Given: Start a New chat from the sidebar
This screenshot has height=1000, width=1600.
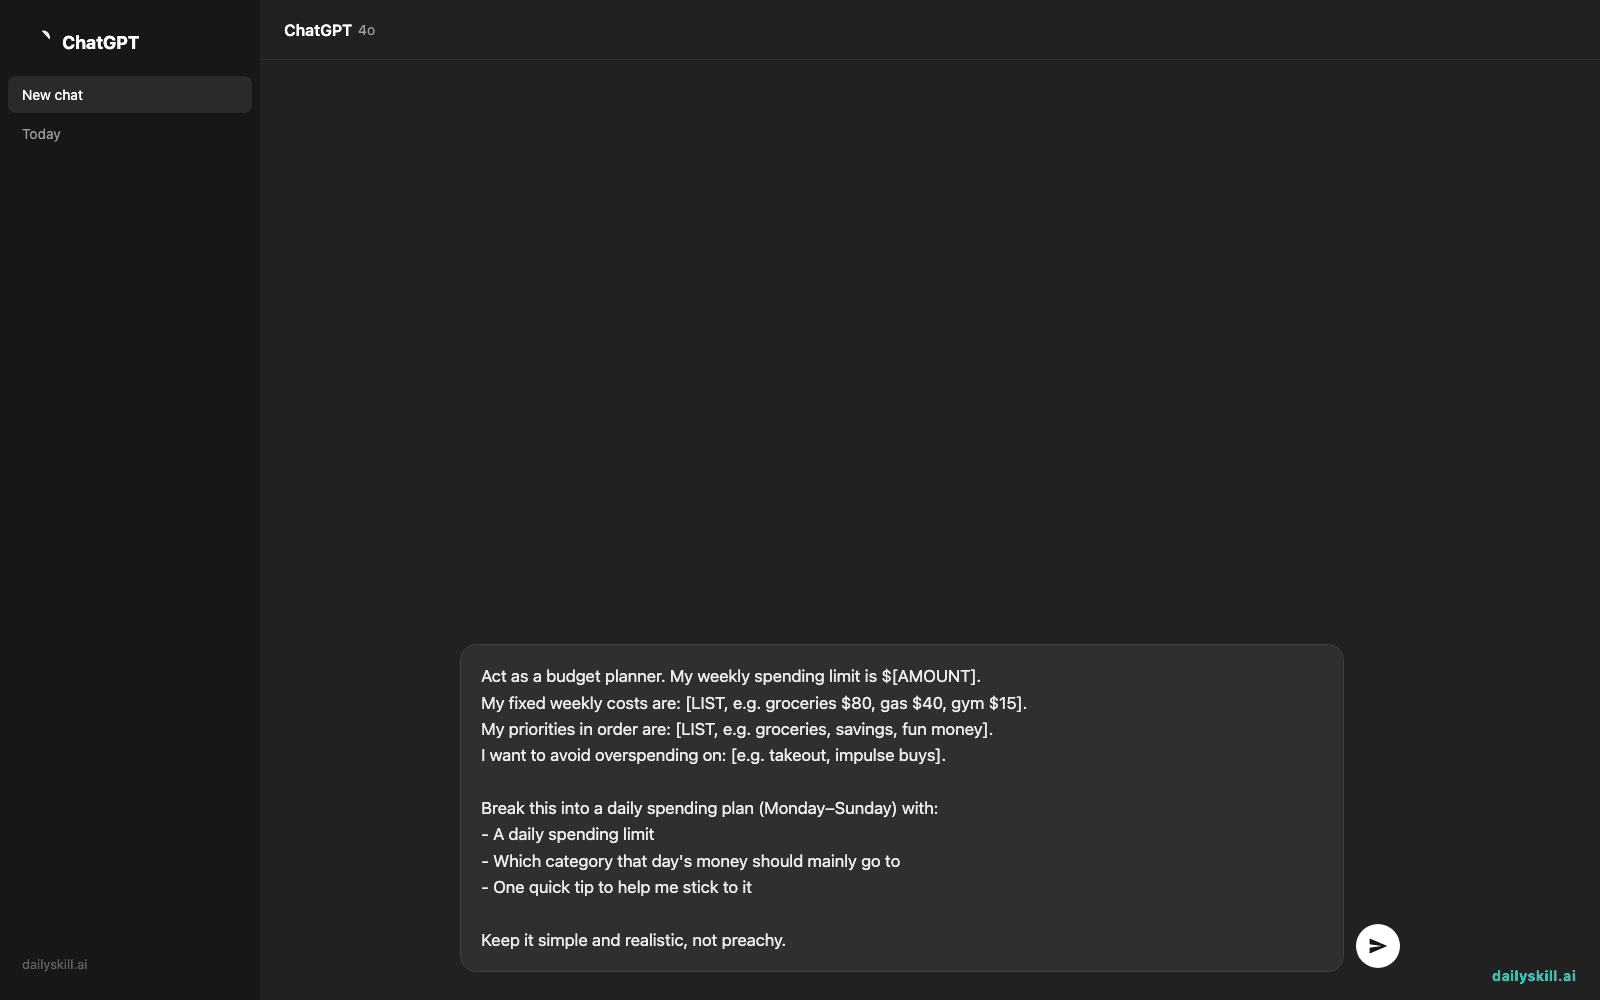Looking at the screenshot, I should [130, 95].
